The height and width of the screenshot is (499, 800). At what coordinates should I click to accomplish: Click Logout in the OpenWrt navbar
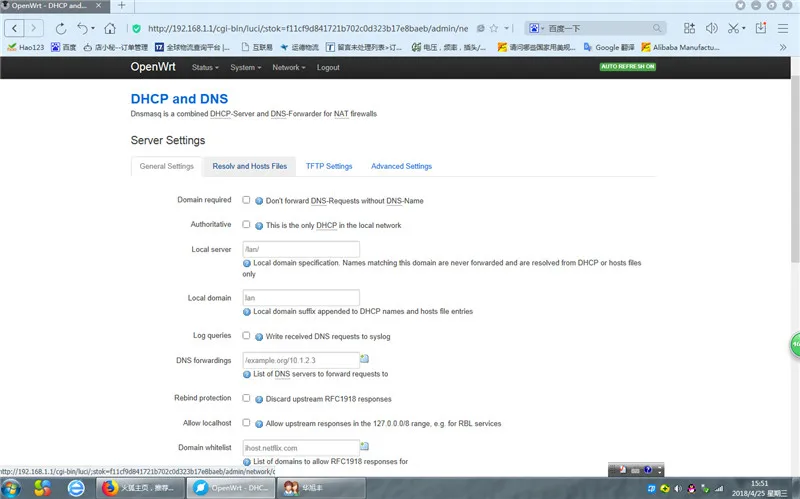(x=328, y=67)
